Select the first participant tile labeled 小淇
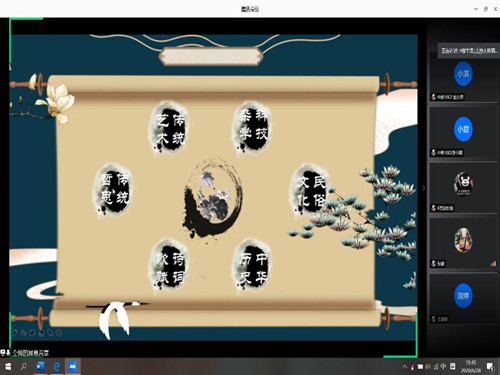This screenshot has width=500, height=375. pos(463,77)
